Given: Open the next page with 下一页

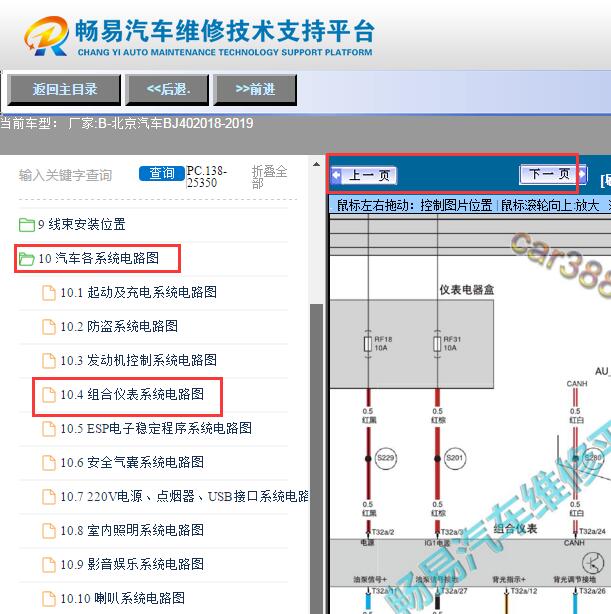Looking at the screenshot, I should (553, 174).
